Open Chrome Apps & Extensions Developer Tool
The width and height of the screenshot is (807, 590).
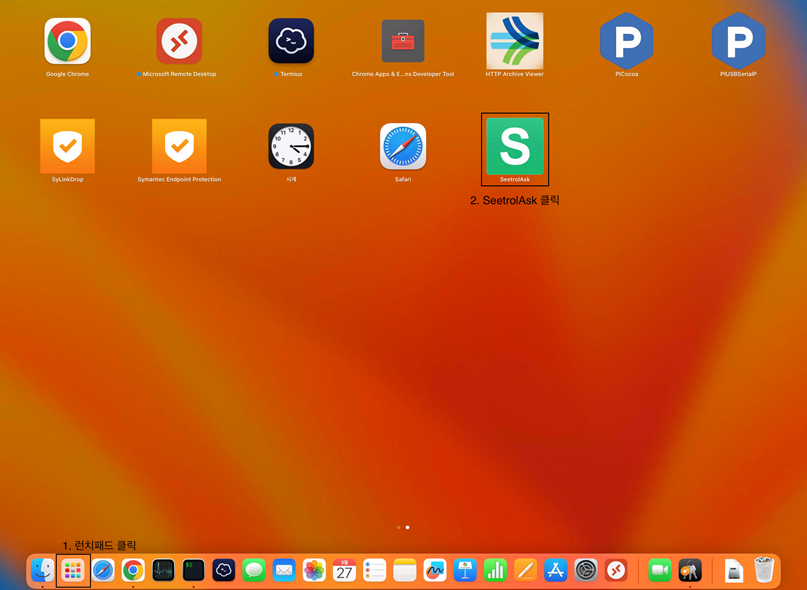tap(403, 42)
